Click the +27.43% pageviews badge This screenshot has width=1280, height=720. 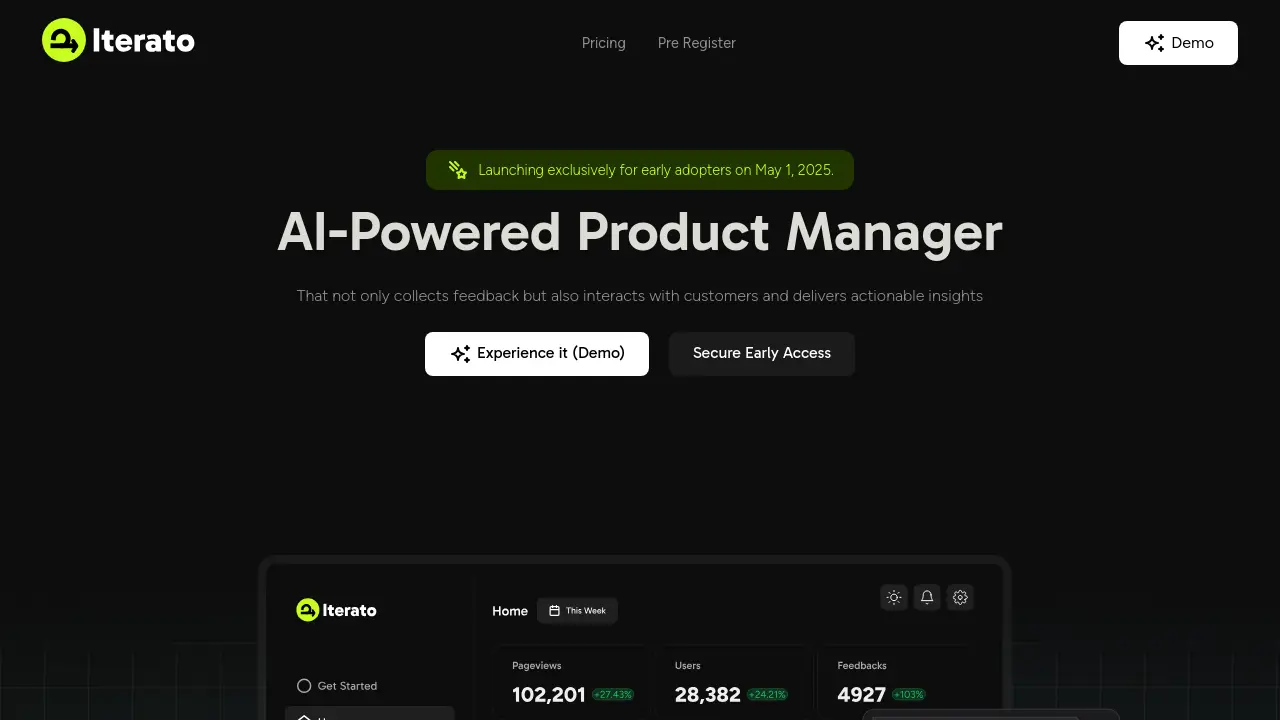click(x=613, y=695)
